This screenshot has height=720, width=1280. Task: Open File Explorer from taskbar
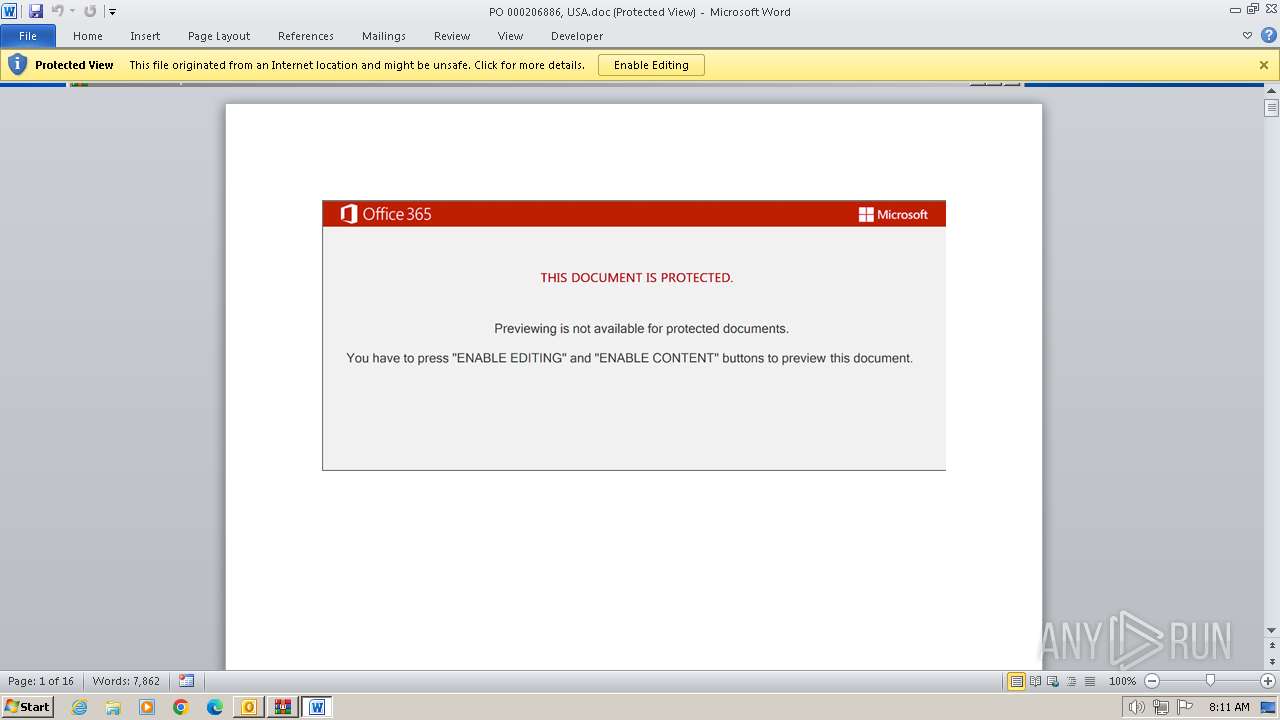pos(113,707)
